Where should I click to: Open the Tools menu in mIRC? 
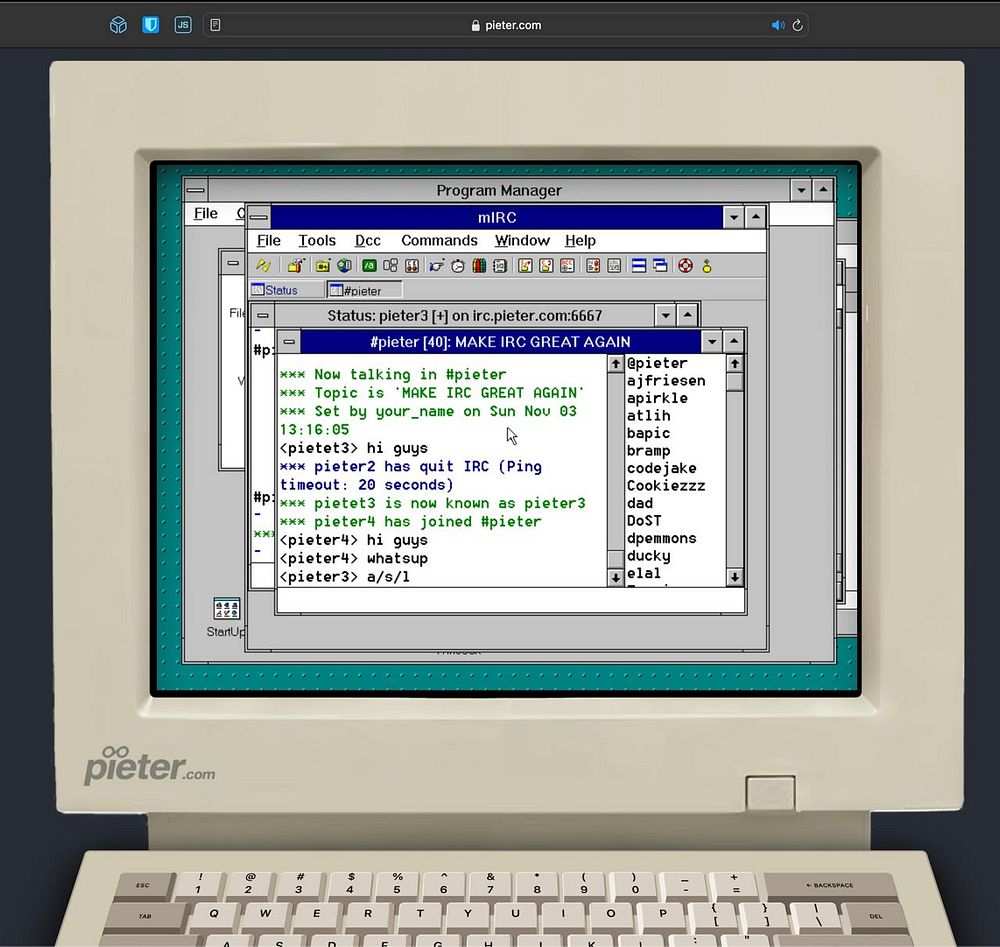[317, 240]
